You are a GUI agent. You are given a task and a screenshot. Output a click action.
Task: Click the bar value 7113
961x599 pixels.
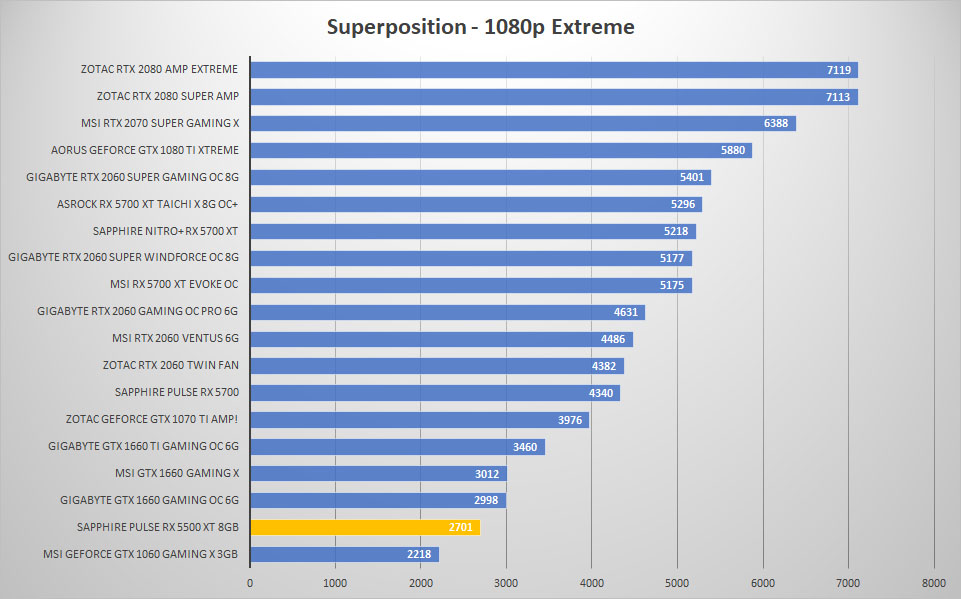pos(837,97)
